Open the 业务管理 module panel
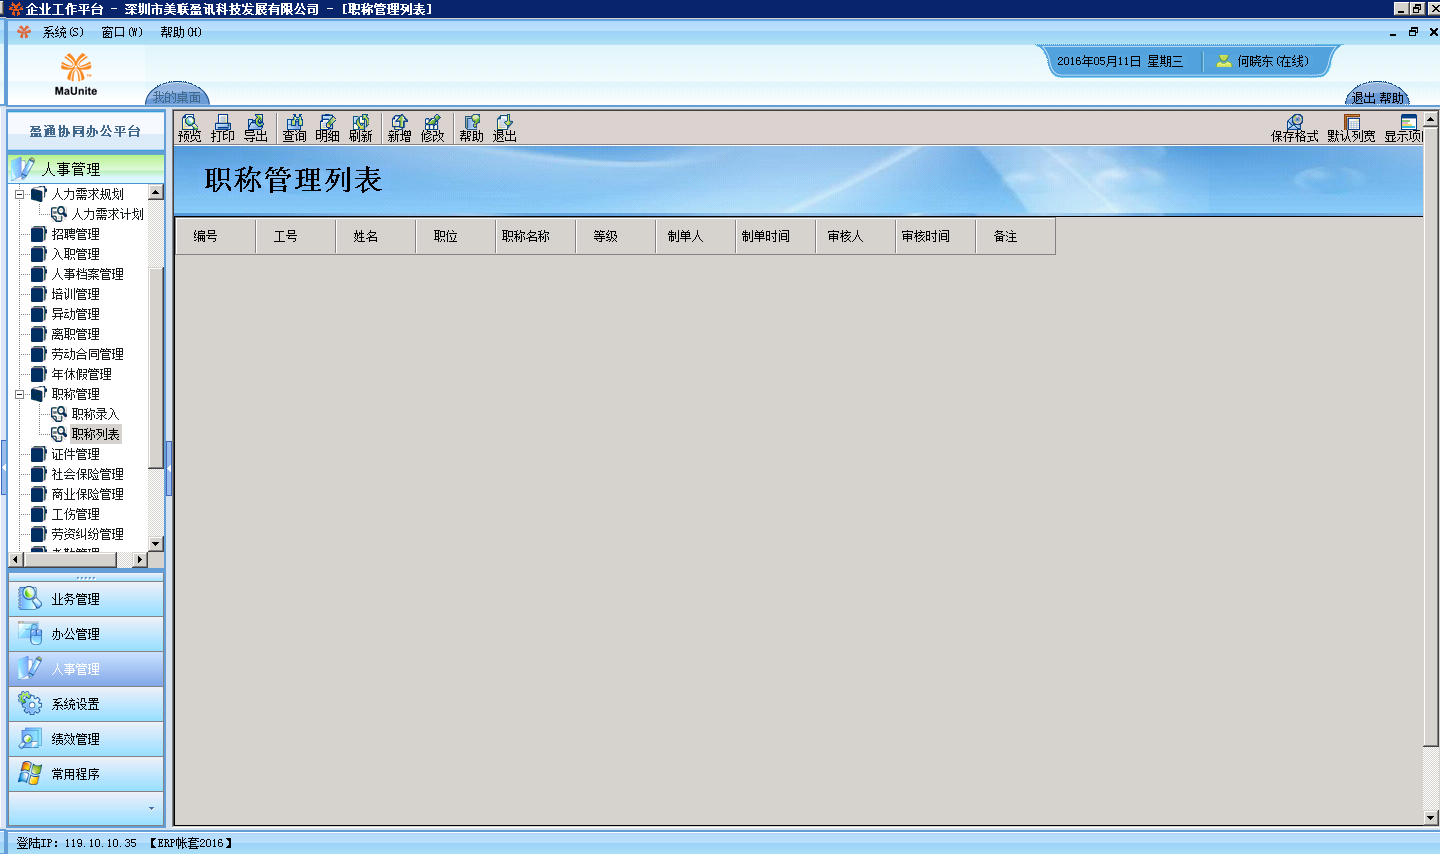The image size is (1440, 854). [x=86, y=599]
